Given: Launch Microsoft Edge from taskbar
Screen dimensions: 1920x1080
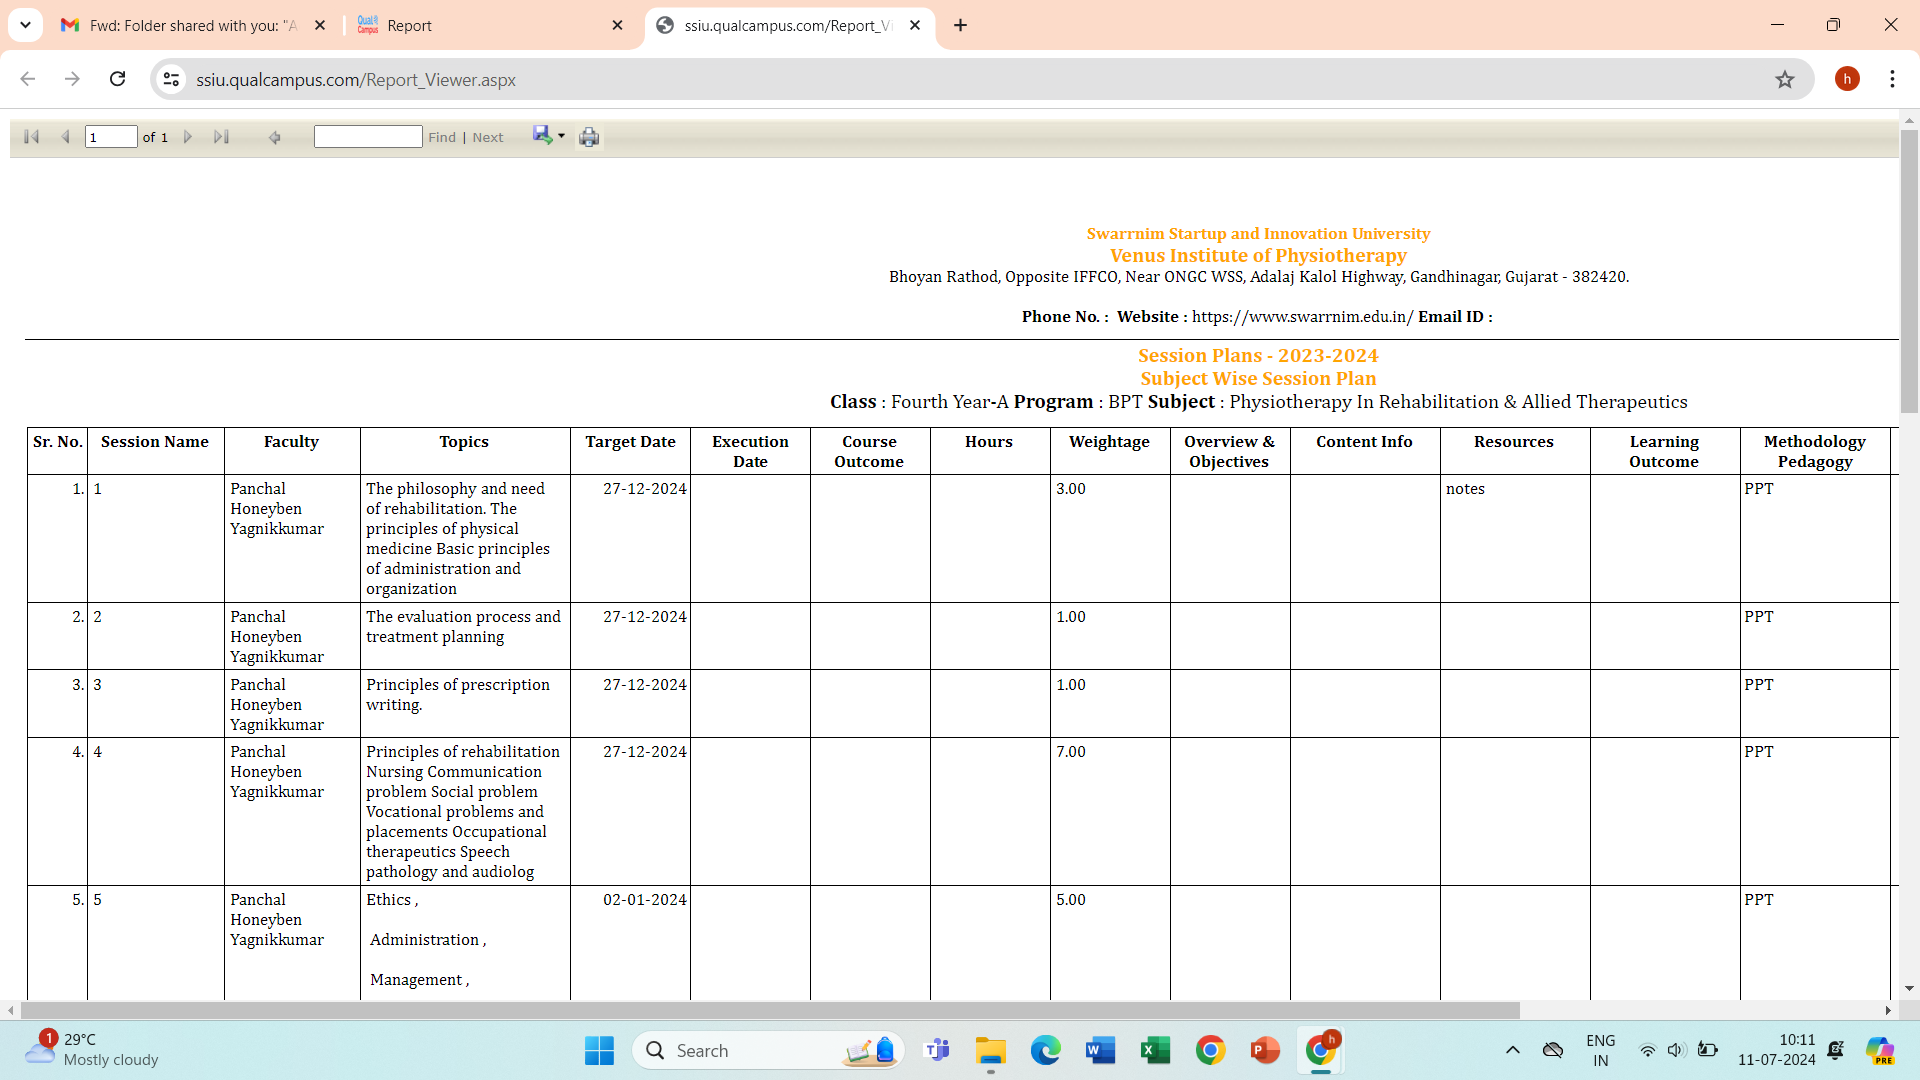Looking at the screenshot, I should tap(1046, 1051).
